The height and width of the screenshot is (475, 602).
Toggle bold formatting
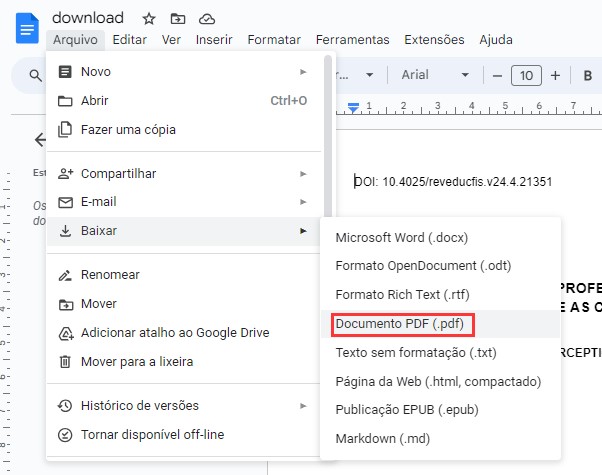pyautogui.click(x=587, y=76)
